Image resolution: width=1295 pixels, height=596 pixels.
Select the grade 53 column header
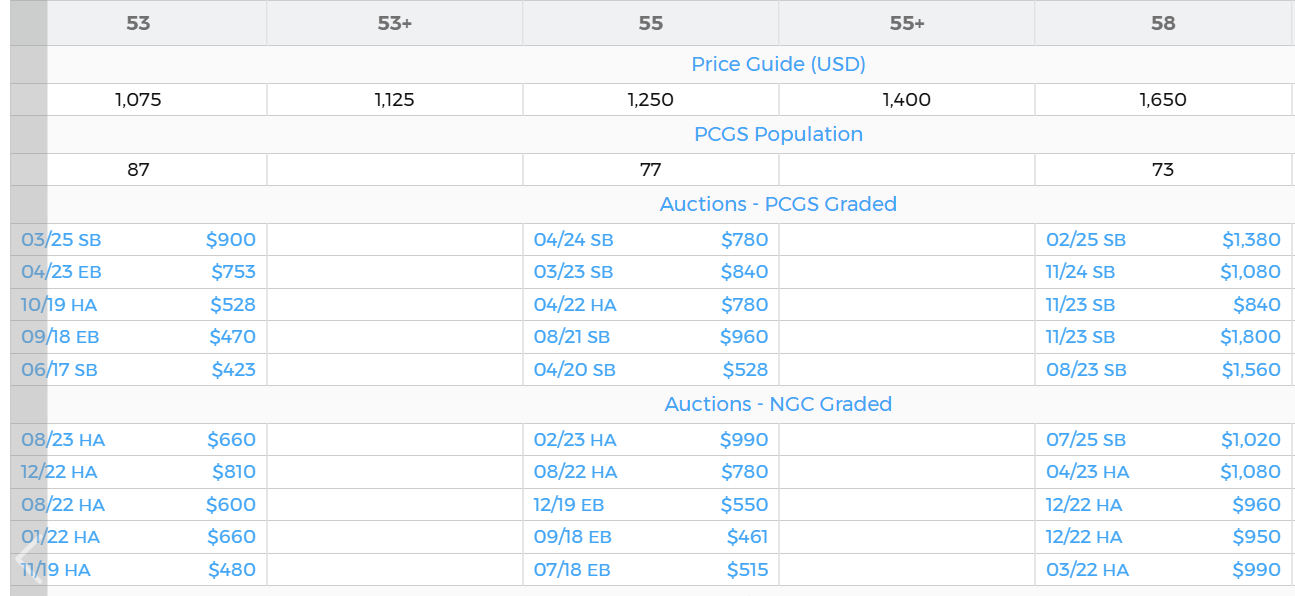138,23
